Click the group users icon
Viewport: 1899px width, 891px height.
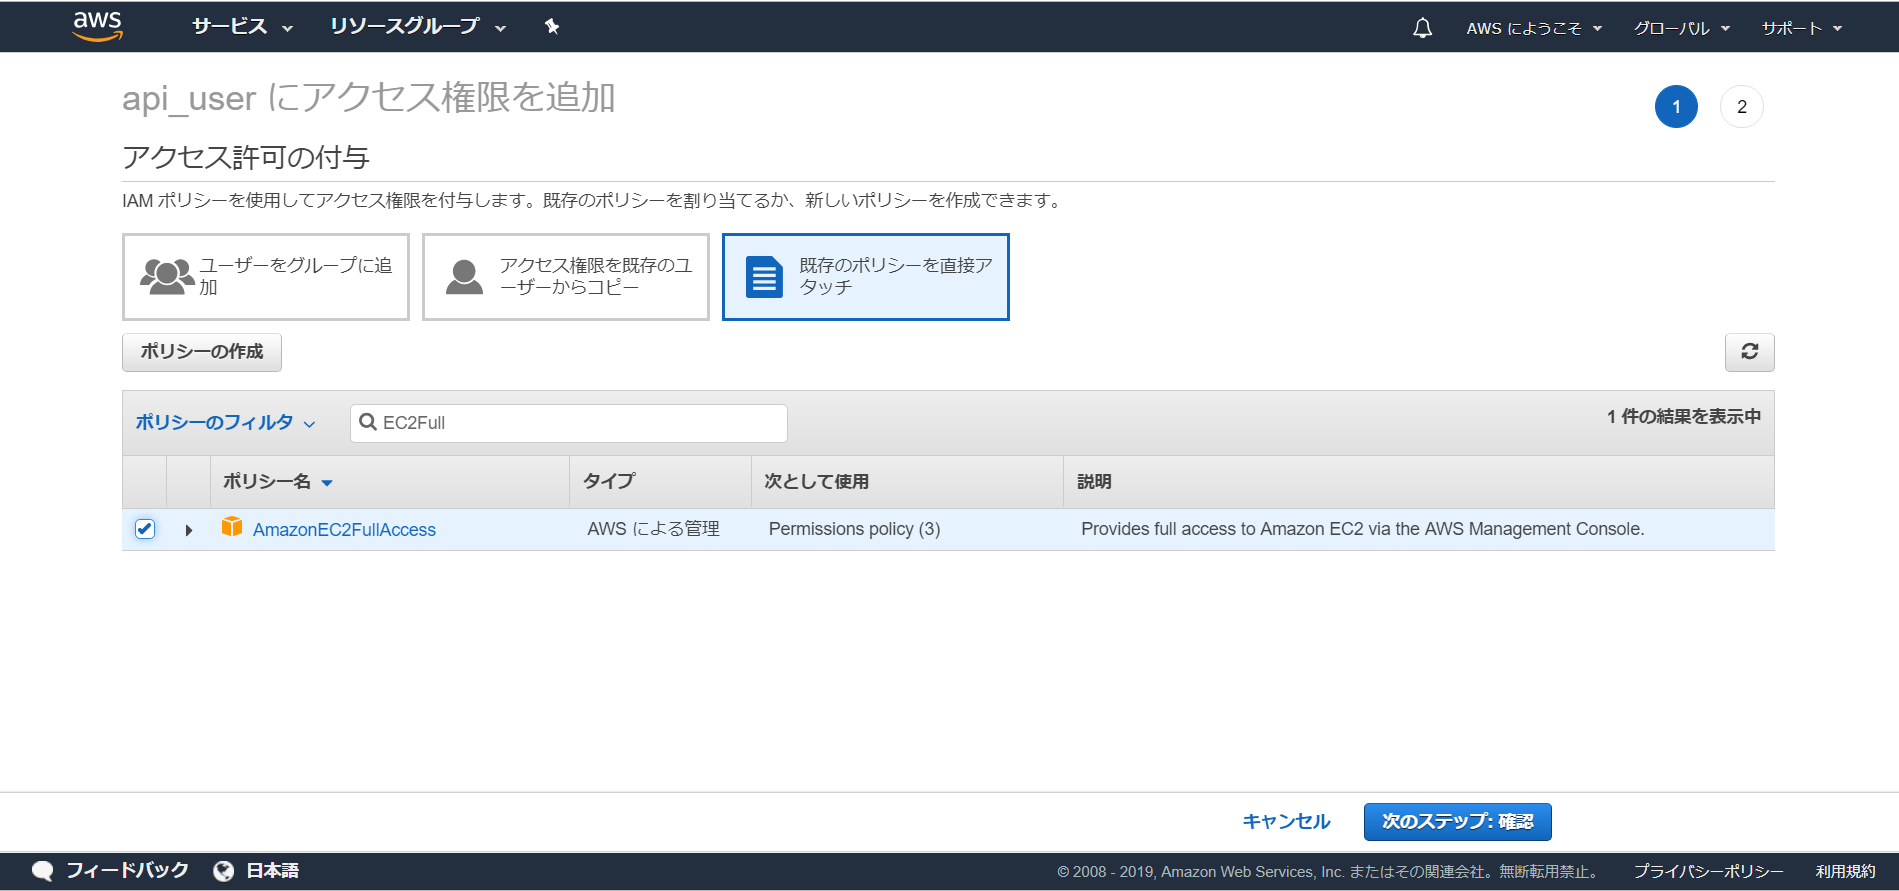[x=167, y=276]
